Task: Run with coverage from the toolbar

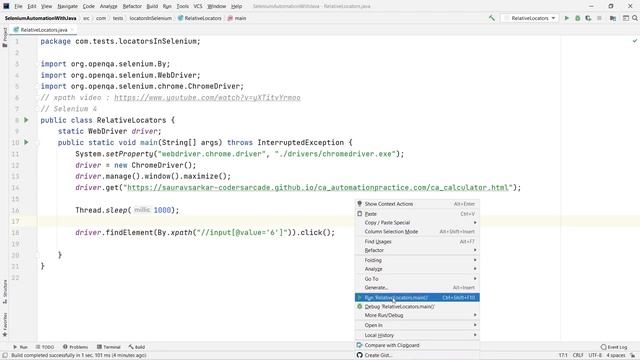Action: tap(588, 18)
